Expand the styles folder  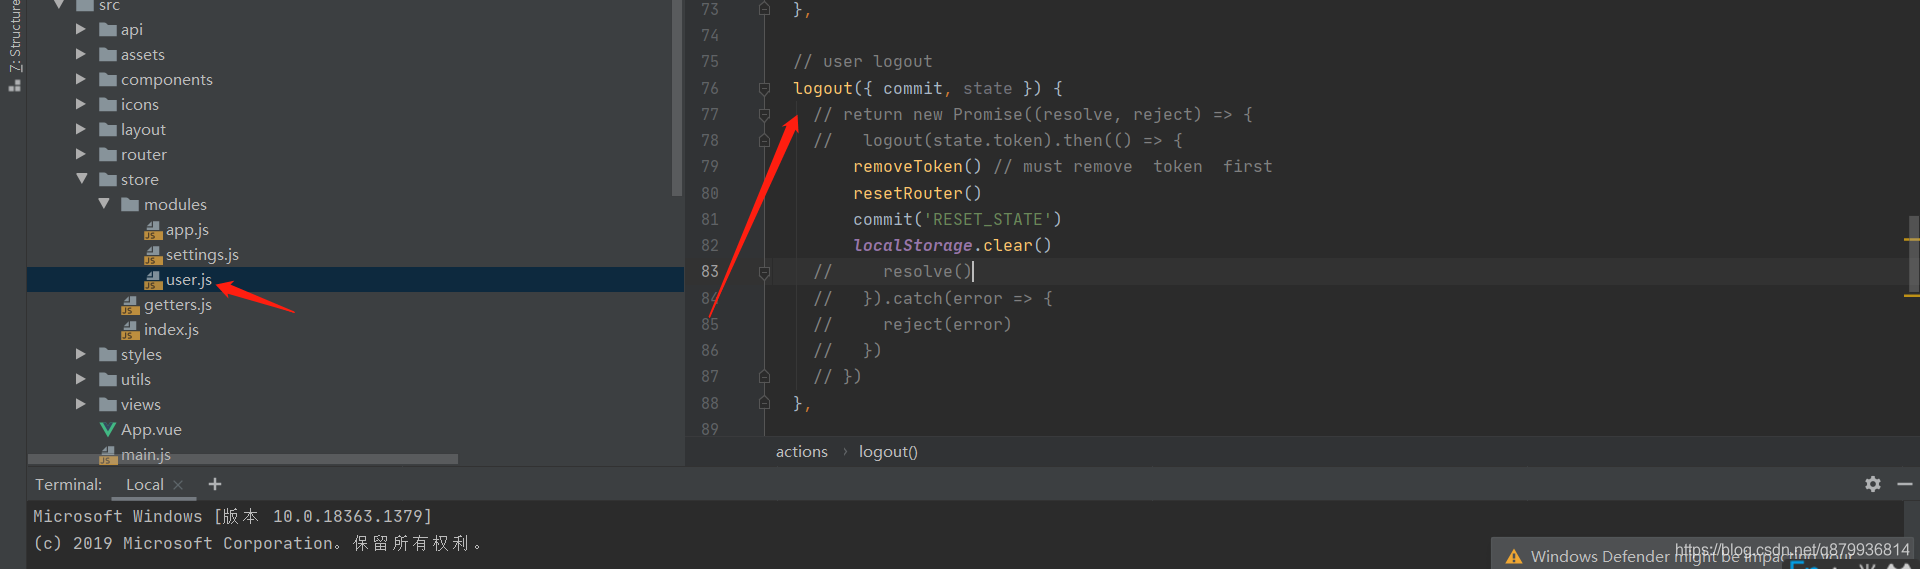[81, 354]
